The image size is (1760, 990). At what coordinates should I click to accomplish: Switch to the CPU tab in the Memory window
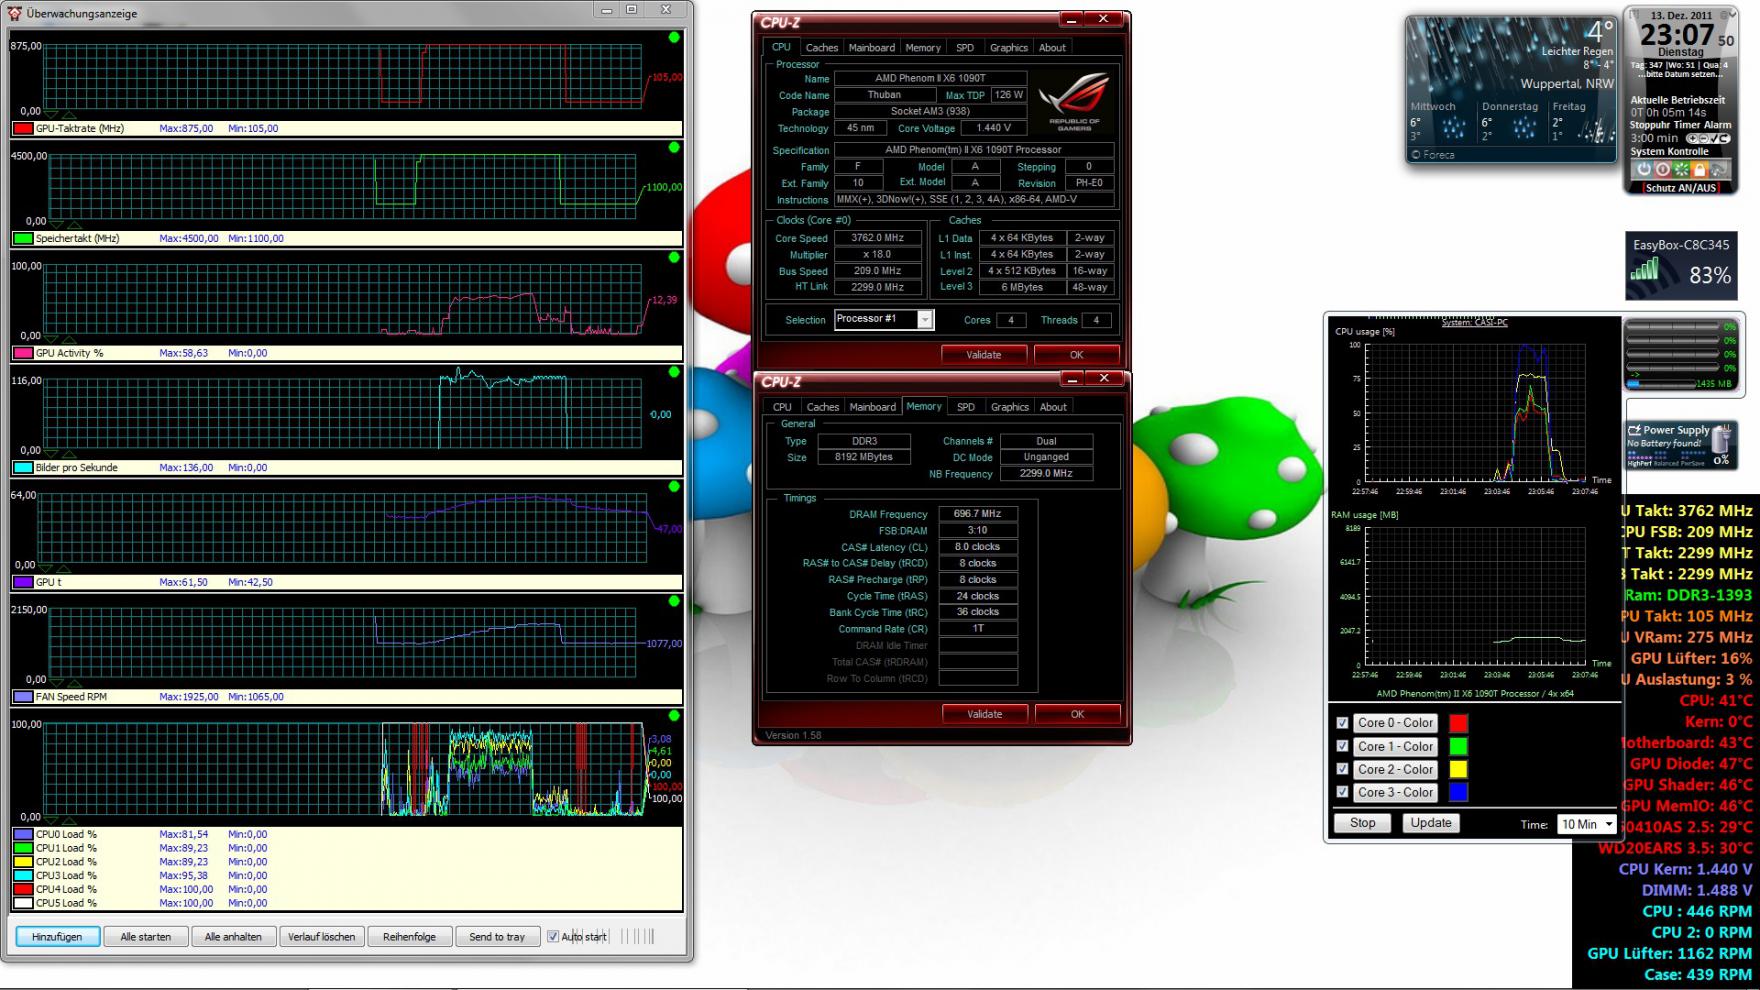pyautogui.click(x=782, y=407)
